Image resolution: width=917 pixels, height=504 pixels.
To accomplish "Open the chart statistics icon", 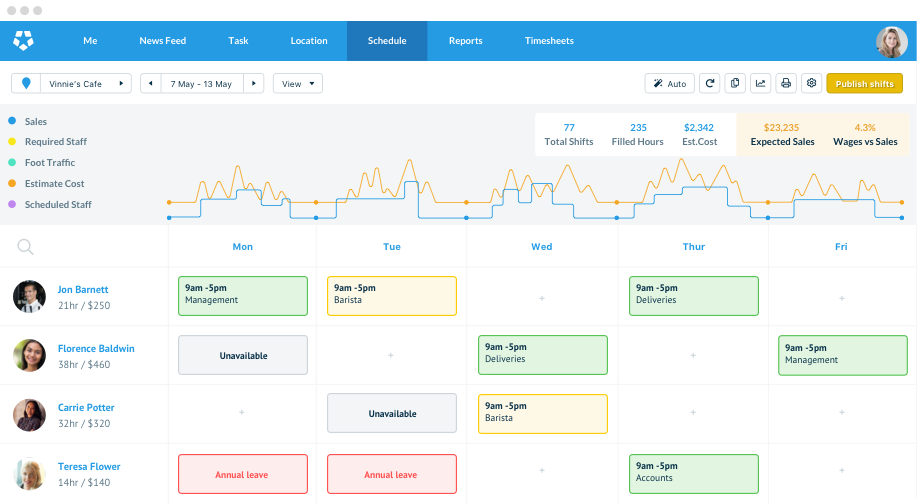I will pos(760,84).
